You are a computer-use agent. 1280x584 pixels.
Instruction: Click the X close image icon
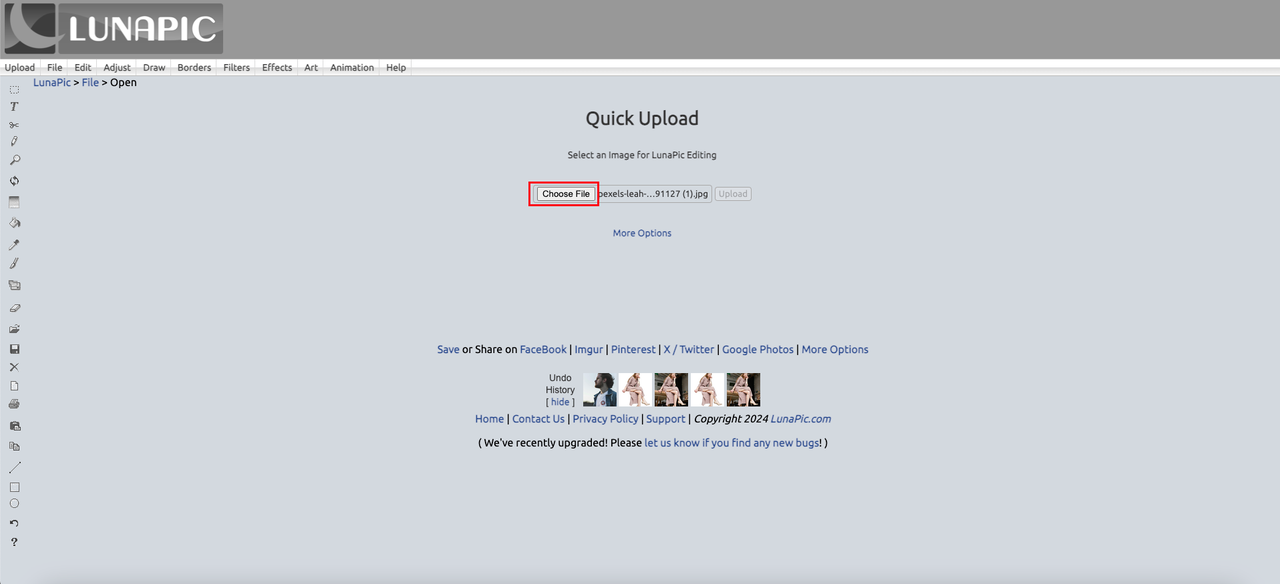(x=14, y=367)
